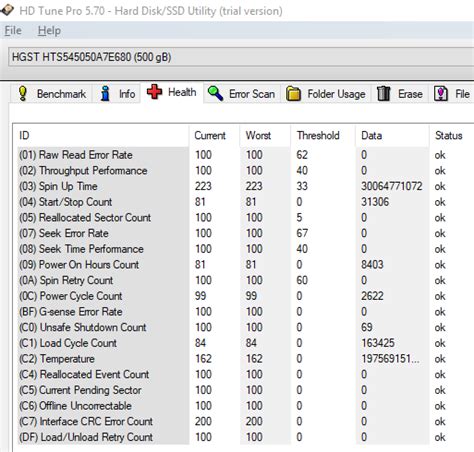Switch to the Info tab
The height and width of the screenshot is (452, 474).
117,94
